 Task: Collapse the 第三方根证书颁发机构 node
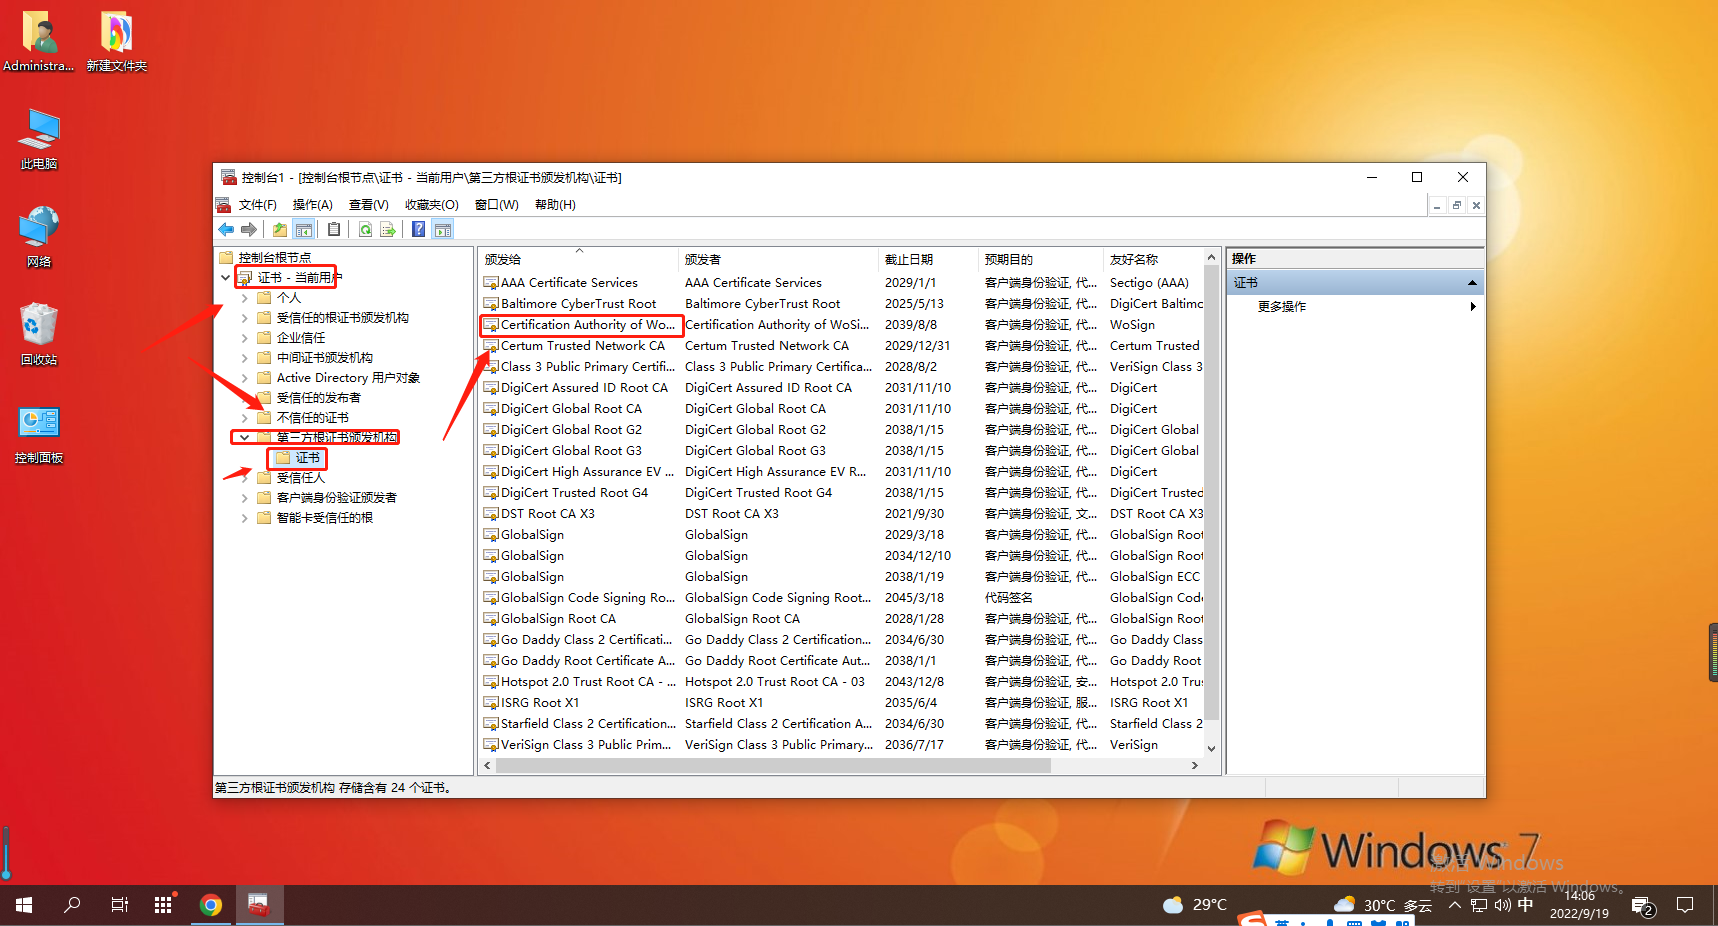[244, 437]
